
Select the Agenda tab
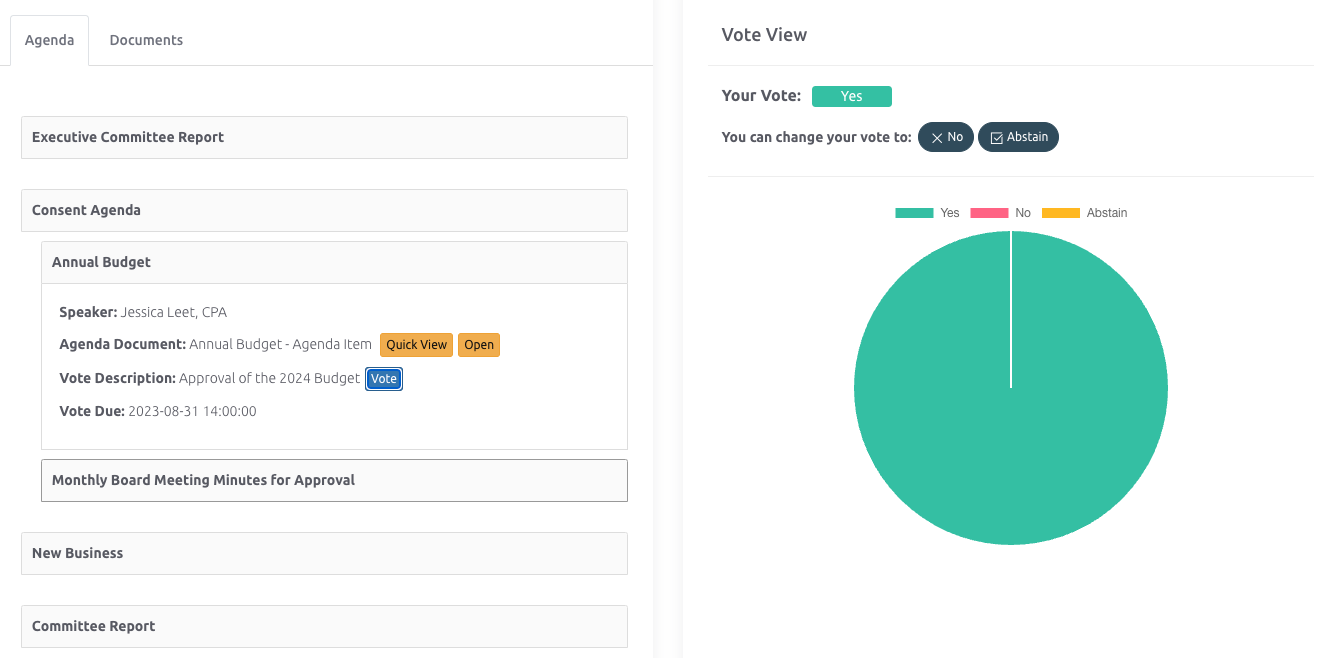[50, 41]
